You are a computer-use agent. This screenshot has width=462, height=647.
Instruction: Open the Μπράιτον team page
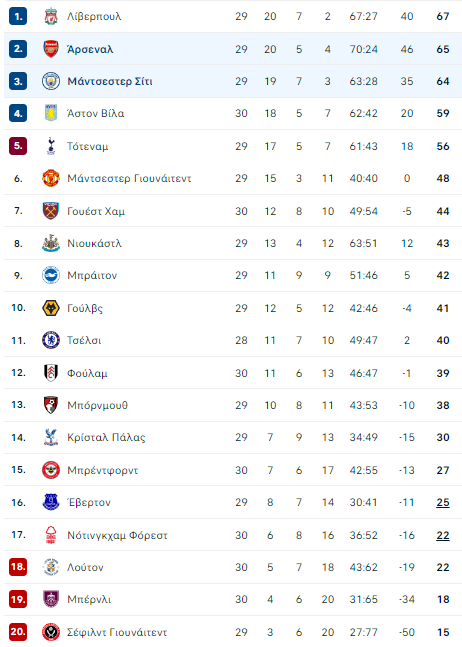[x=92, y=276]
